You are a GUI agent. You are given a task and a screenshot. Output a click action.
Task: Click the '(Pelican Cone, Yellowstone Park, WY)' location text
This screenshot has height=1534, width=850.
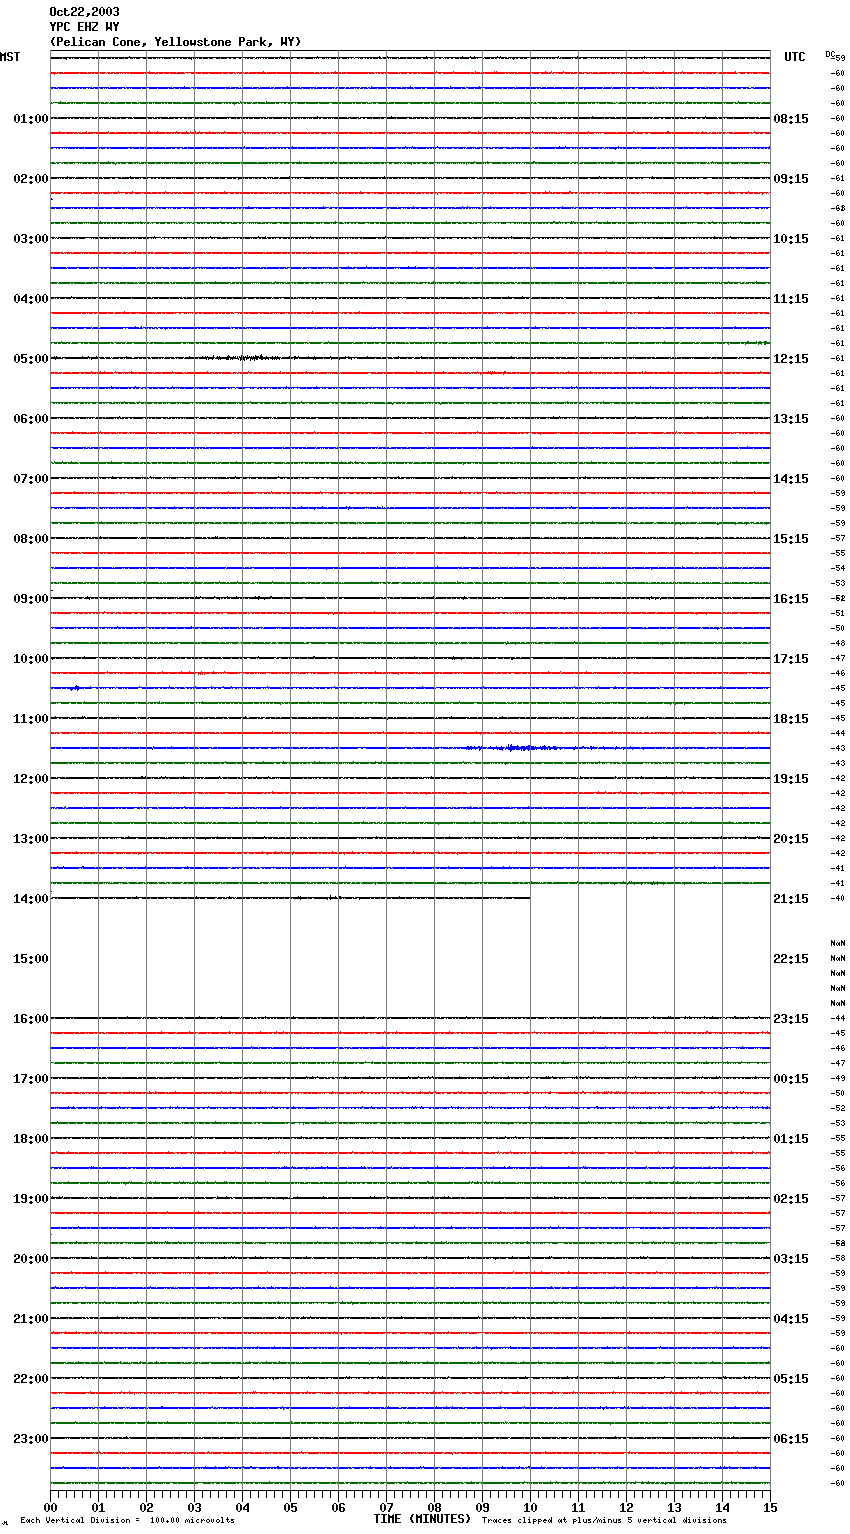175,42
